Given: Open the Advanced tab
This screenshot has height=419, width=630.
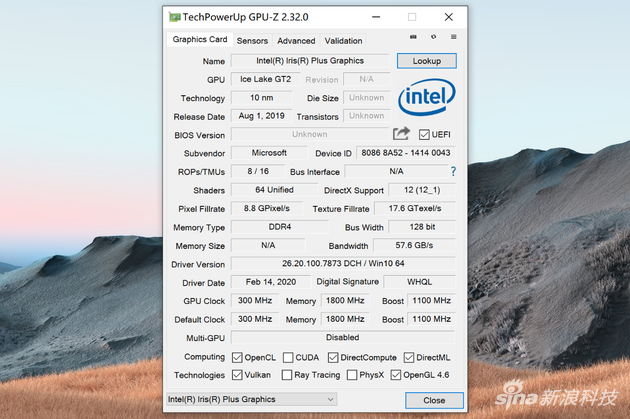Looking at the screenshot, I should coord(296,41).
